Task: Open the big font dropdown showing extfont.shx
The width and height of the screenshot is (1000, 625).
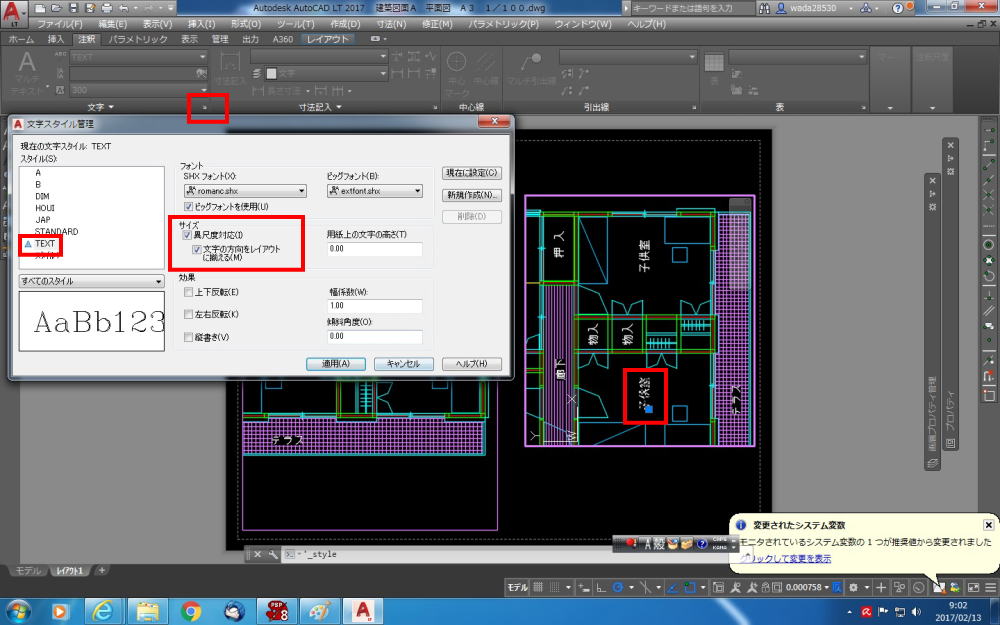Action: point(375,191)
